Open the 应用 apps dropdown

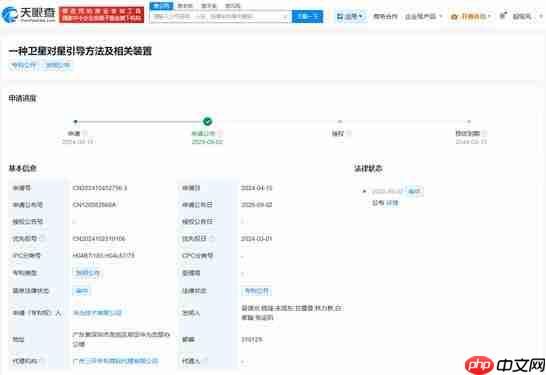coord(350,16)
